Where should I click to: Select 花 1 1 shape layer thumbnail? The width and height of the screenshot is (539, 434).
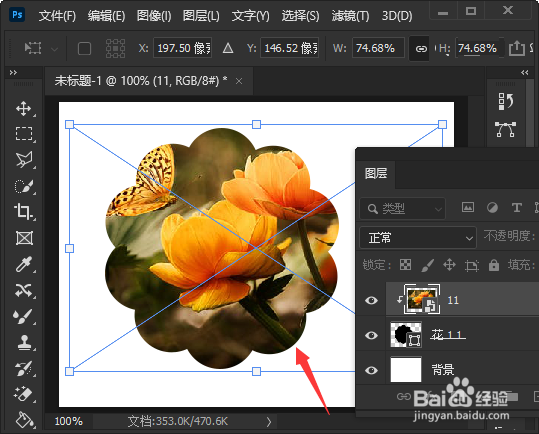pyautogui.click(x=406, y=334)
